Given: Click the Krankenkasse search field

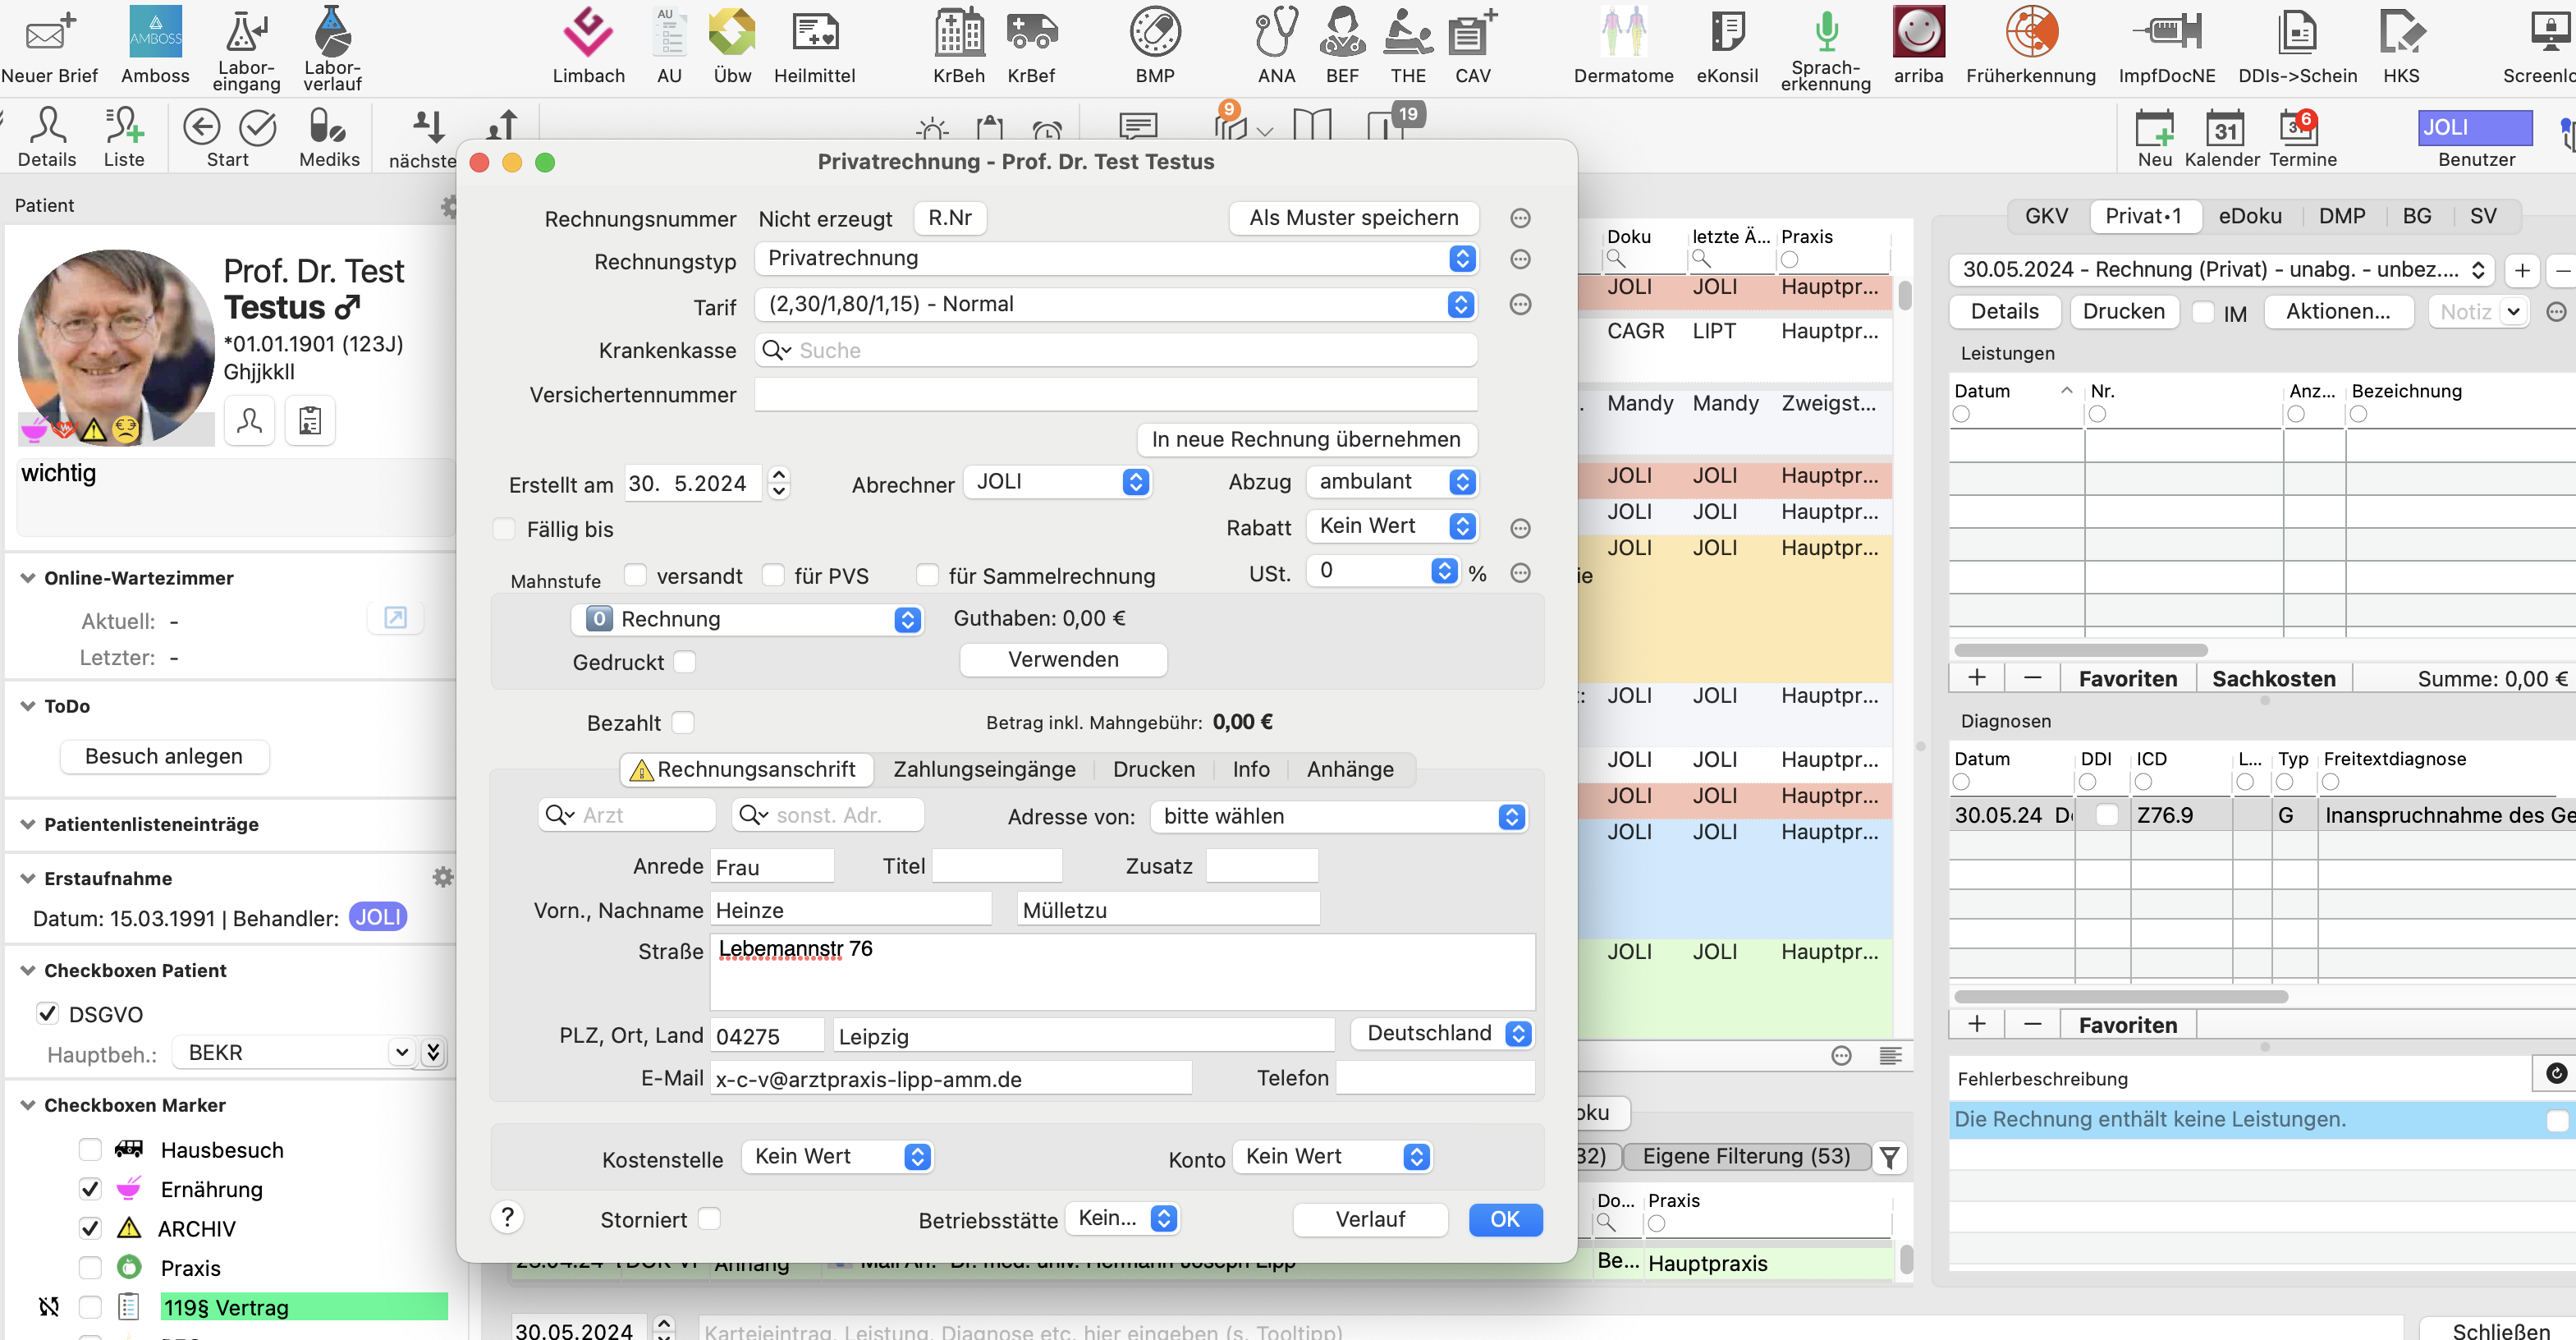Looking at the screenshot, I should click(x=1116, y=350).
